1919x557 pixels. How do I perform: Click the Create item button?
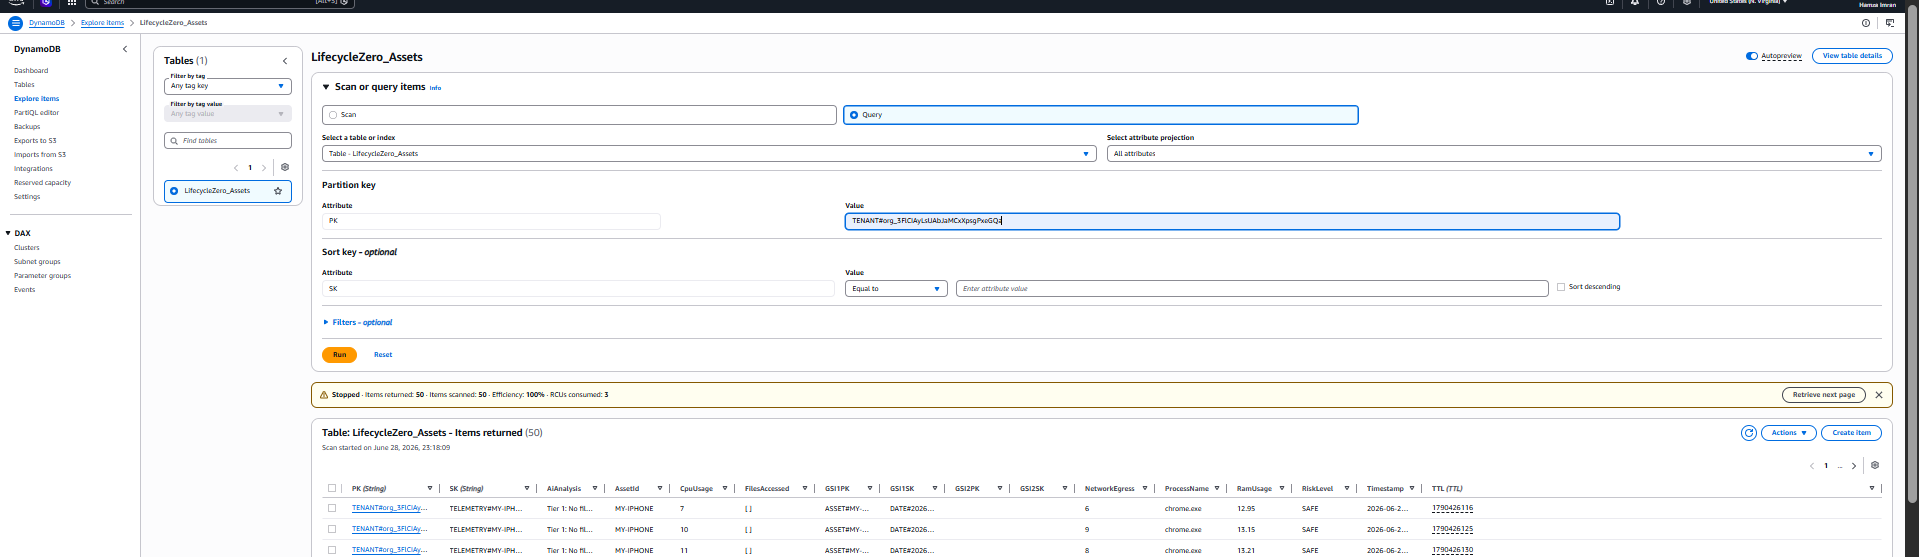tap(1852, 433)
